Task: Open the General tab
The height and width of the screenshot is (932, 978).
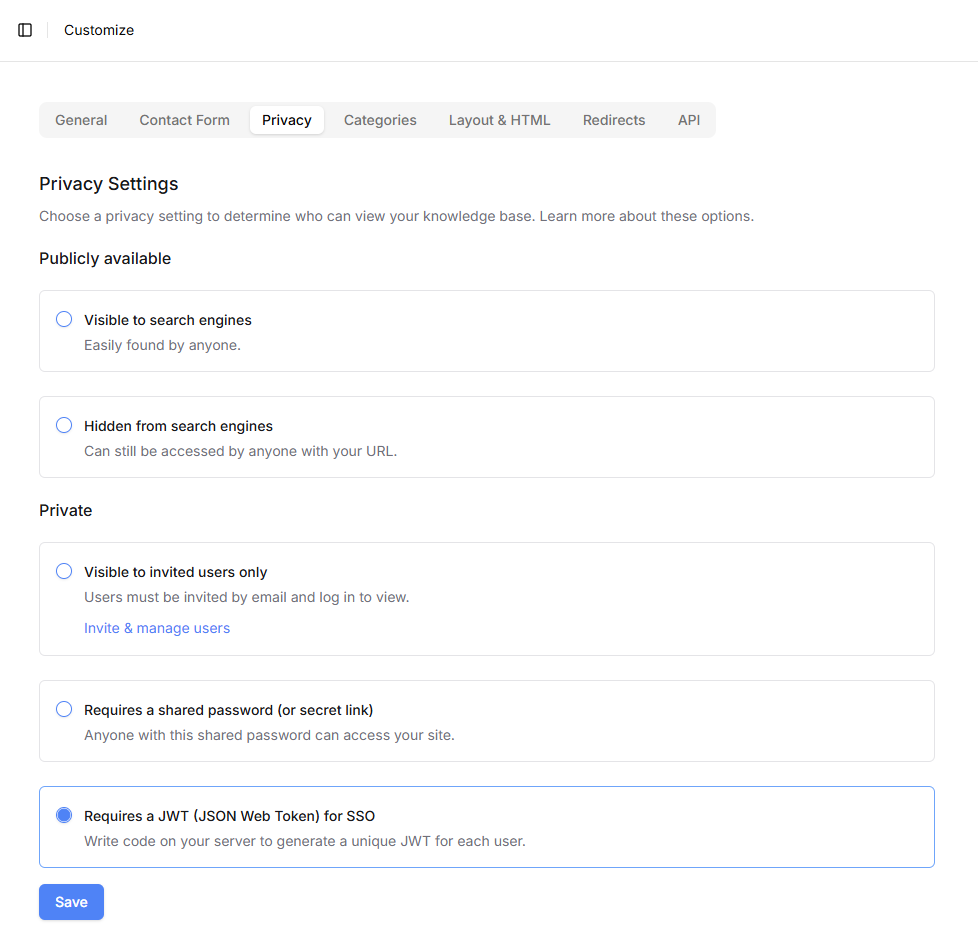Action: click(x=81, y=120)
